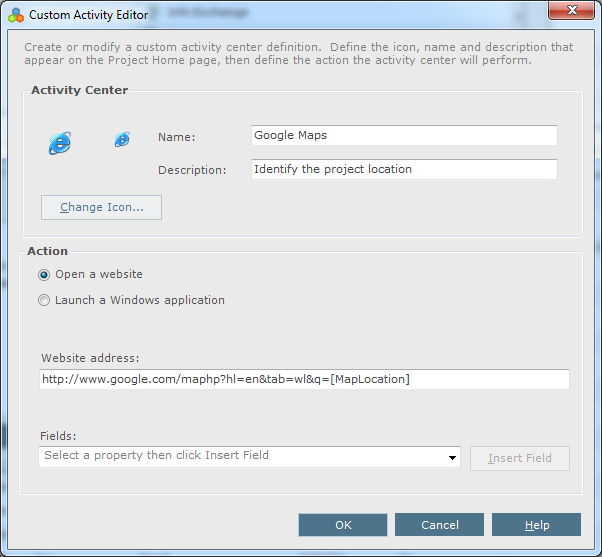This screenshot has height=557, width=602.
Task: Confirm with the OK button
Action: pyautogui.click(x=343, y=525)
